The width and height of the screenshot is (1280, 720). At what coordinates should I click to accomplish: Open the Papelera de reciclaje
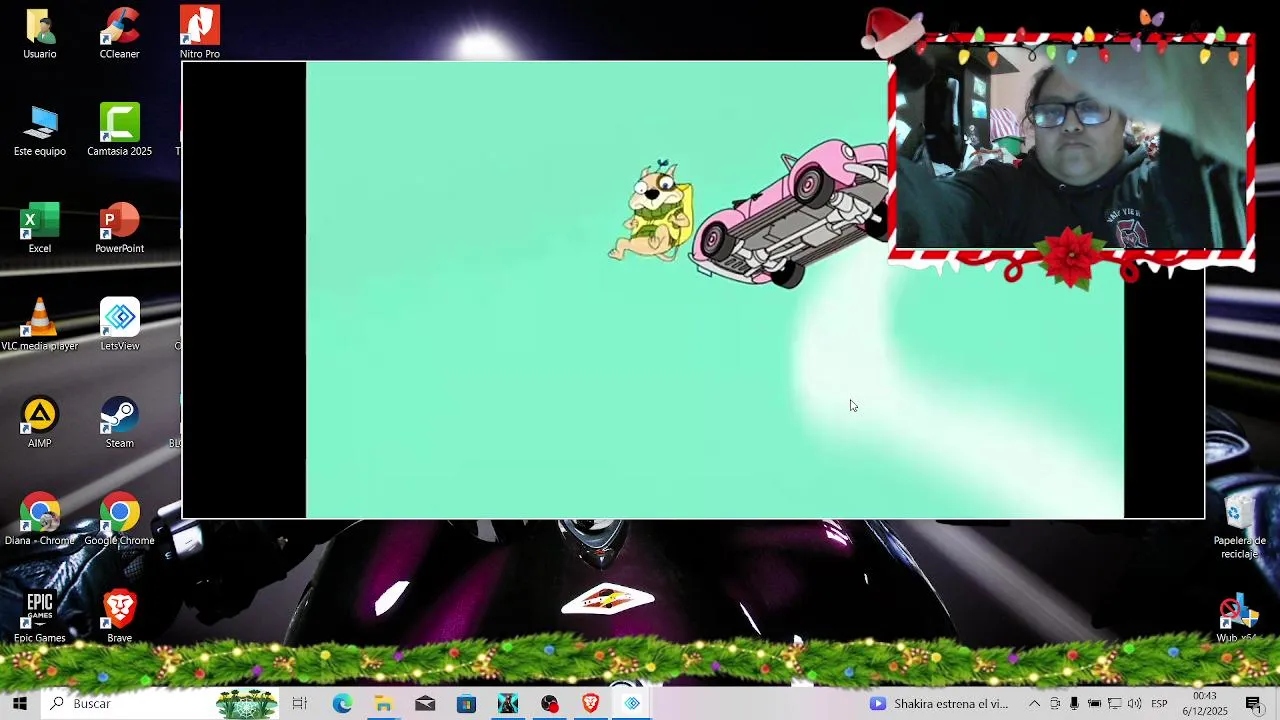coord(1239,527)
